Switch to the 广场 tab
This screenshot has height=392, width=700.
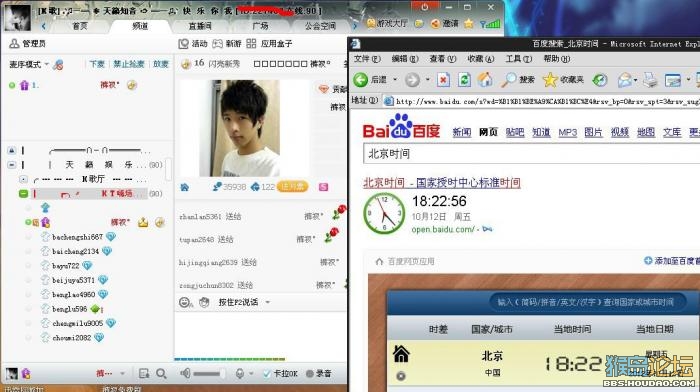point(260,26)
